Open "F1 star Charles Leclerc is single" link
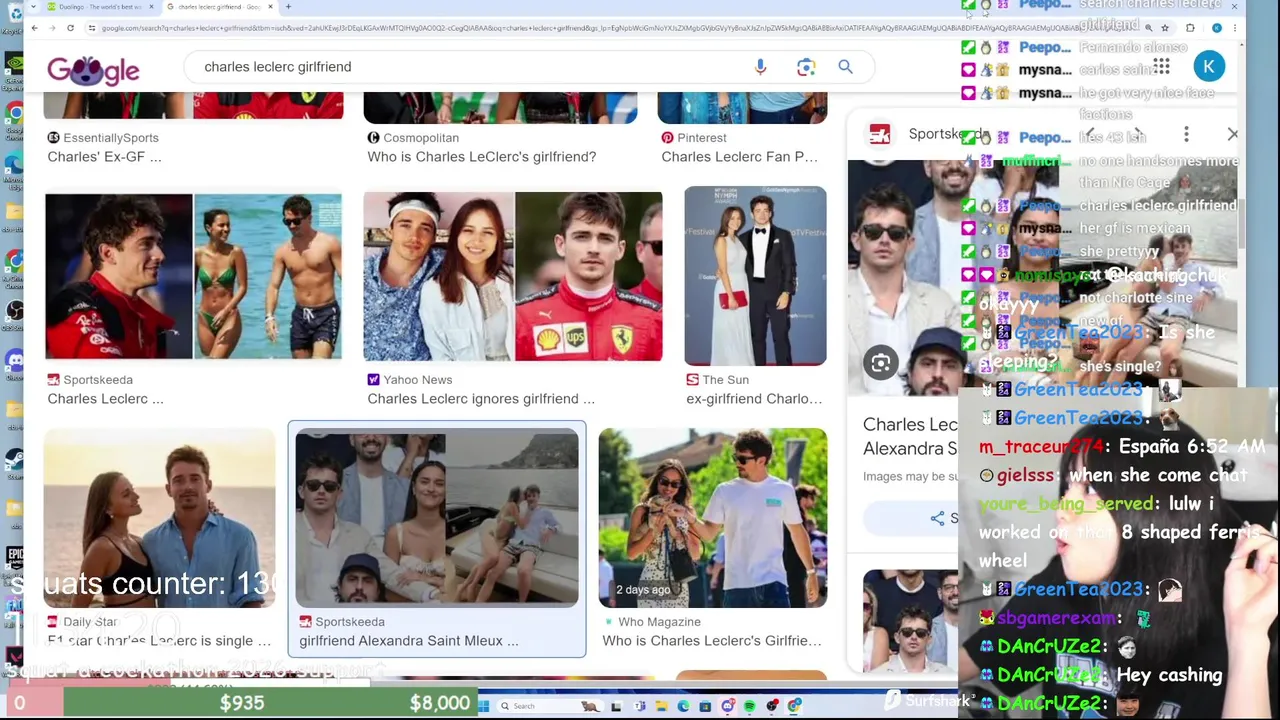 click(x=159, y=641)
